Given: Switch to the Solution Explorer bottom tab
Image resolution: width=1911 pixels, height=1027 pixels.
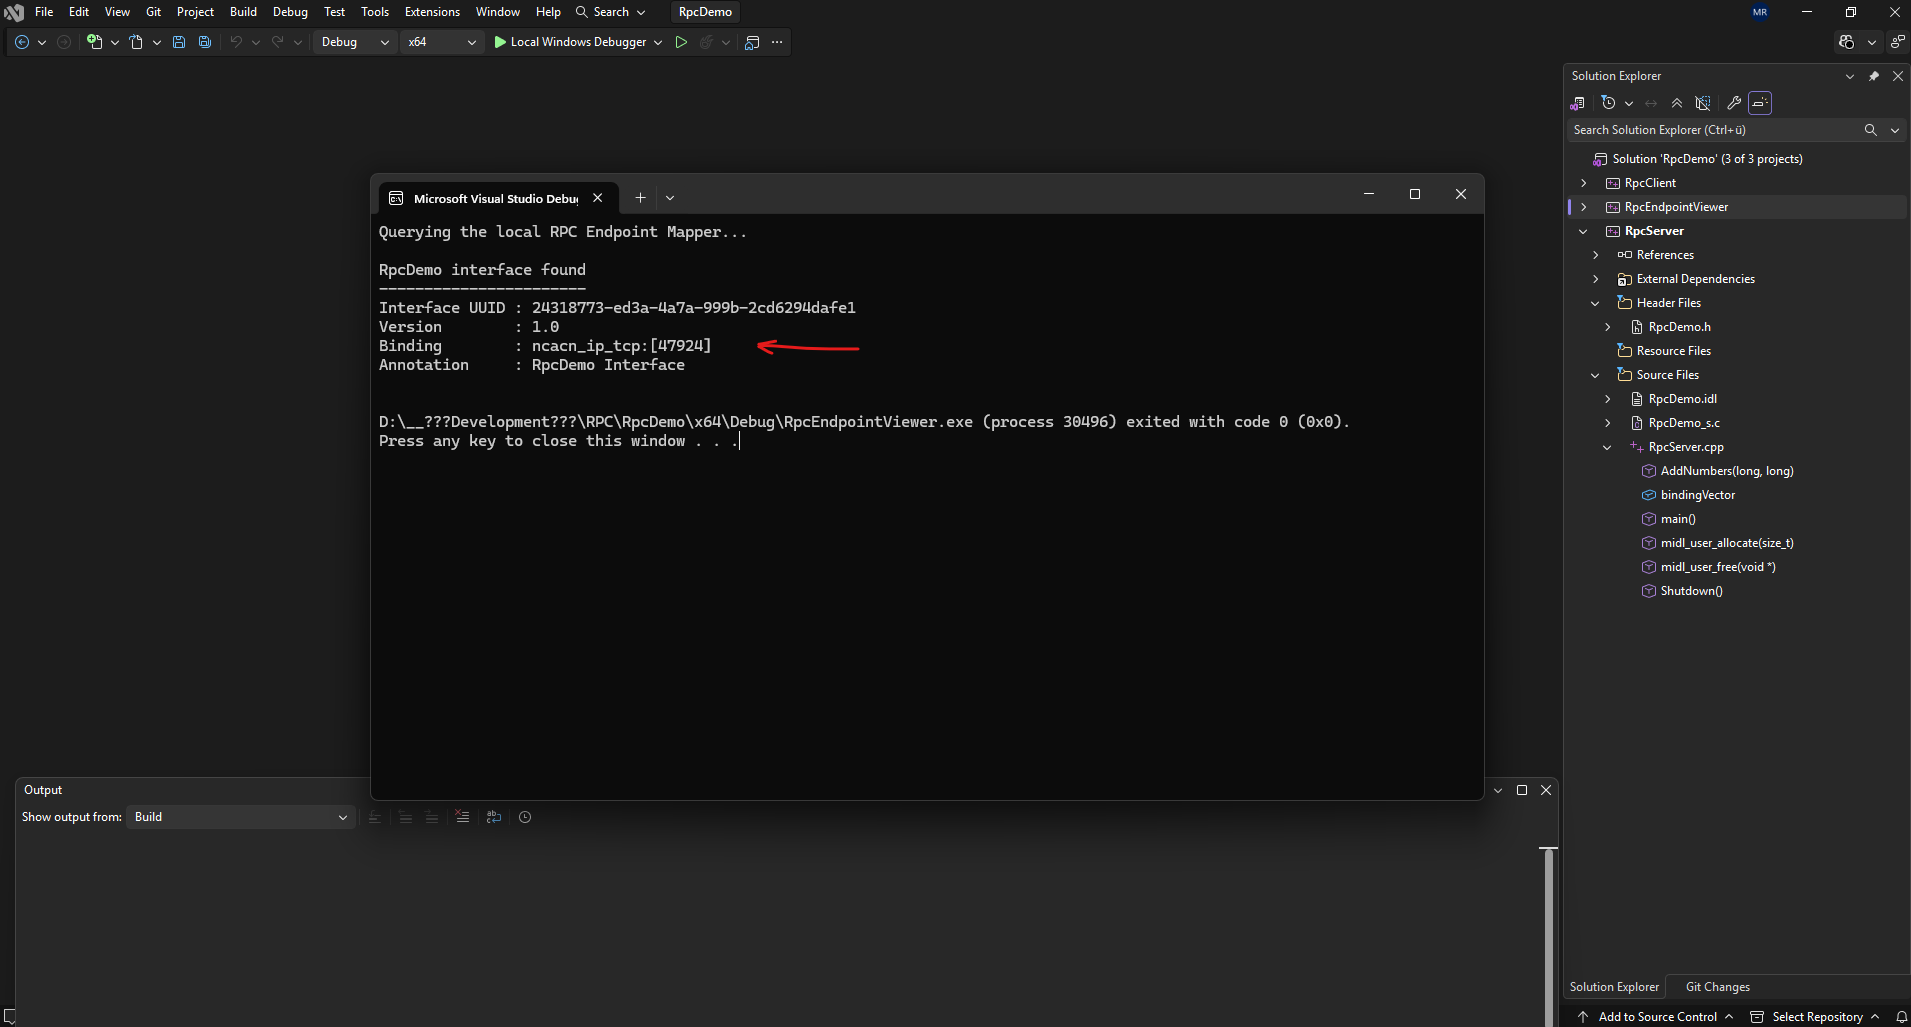Looking at the screenshot, I should [x=1614, y=987].
